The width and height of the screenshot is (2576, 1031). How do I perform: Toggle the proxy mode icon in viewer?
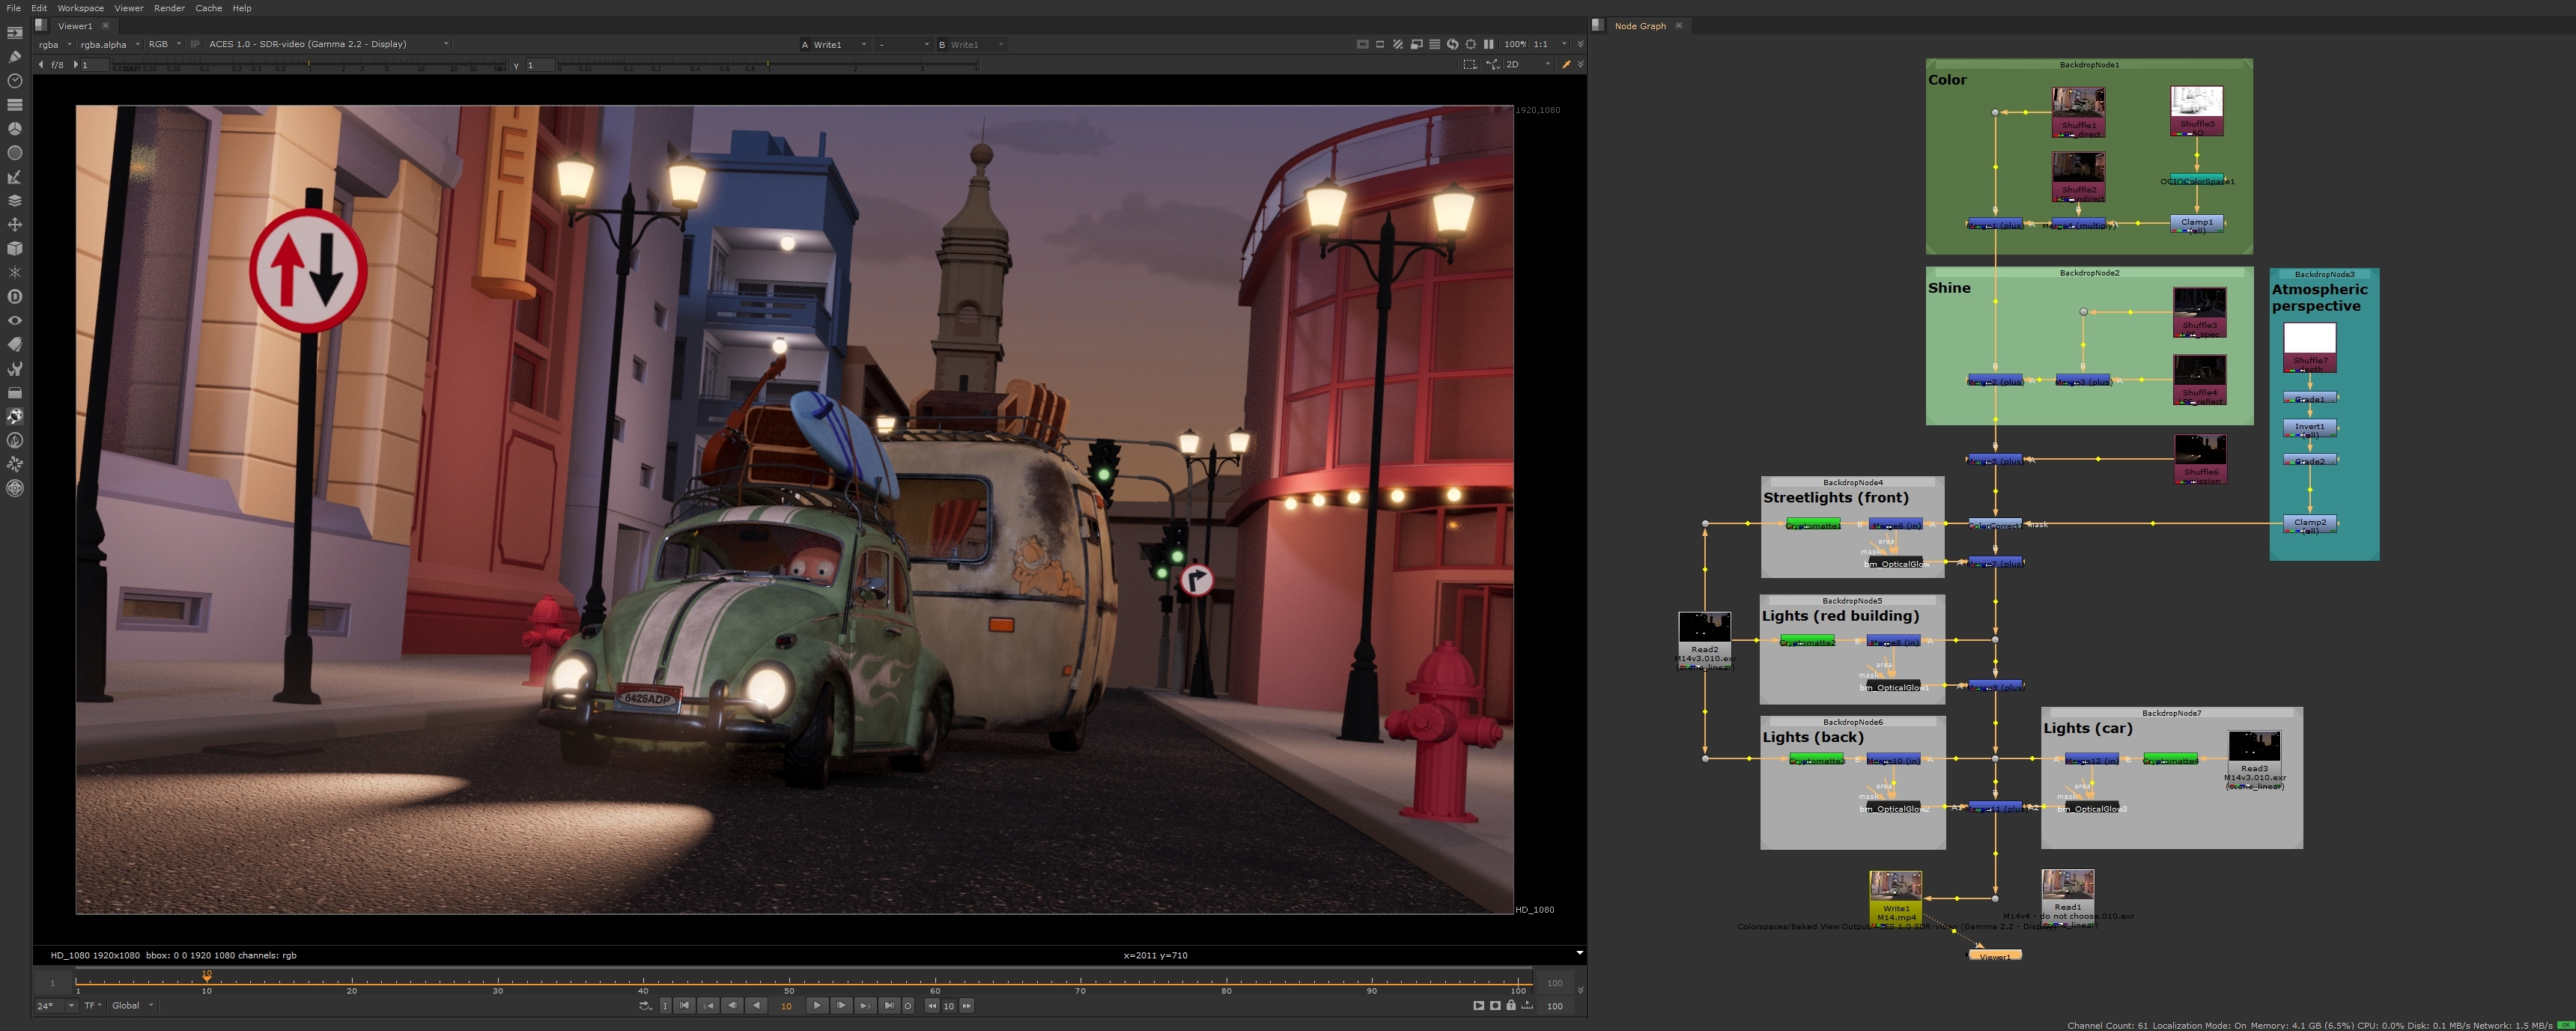pos(1416,44)
